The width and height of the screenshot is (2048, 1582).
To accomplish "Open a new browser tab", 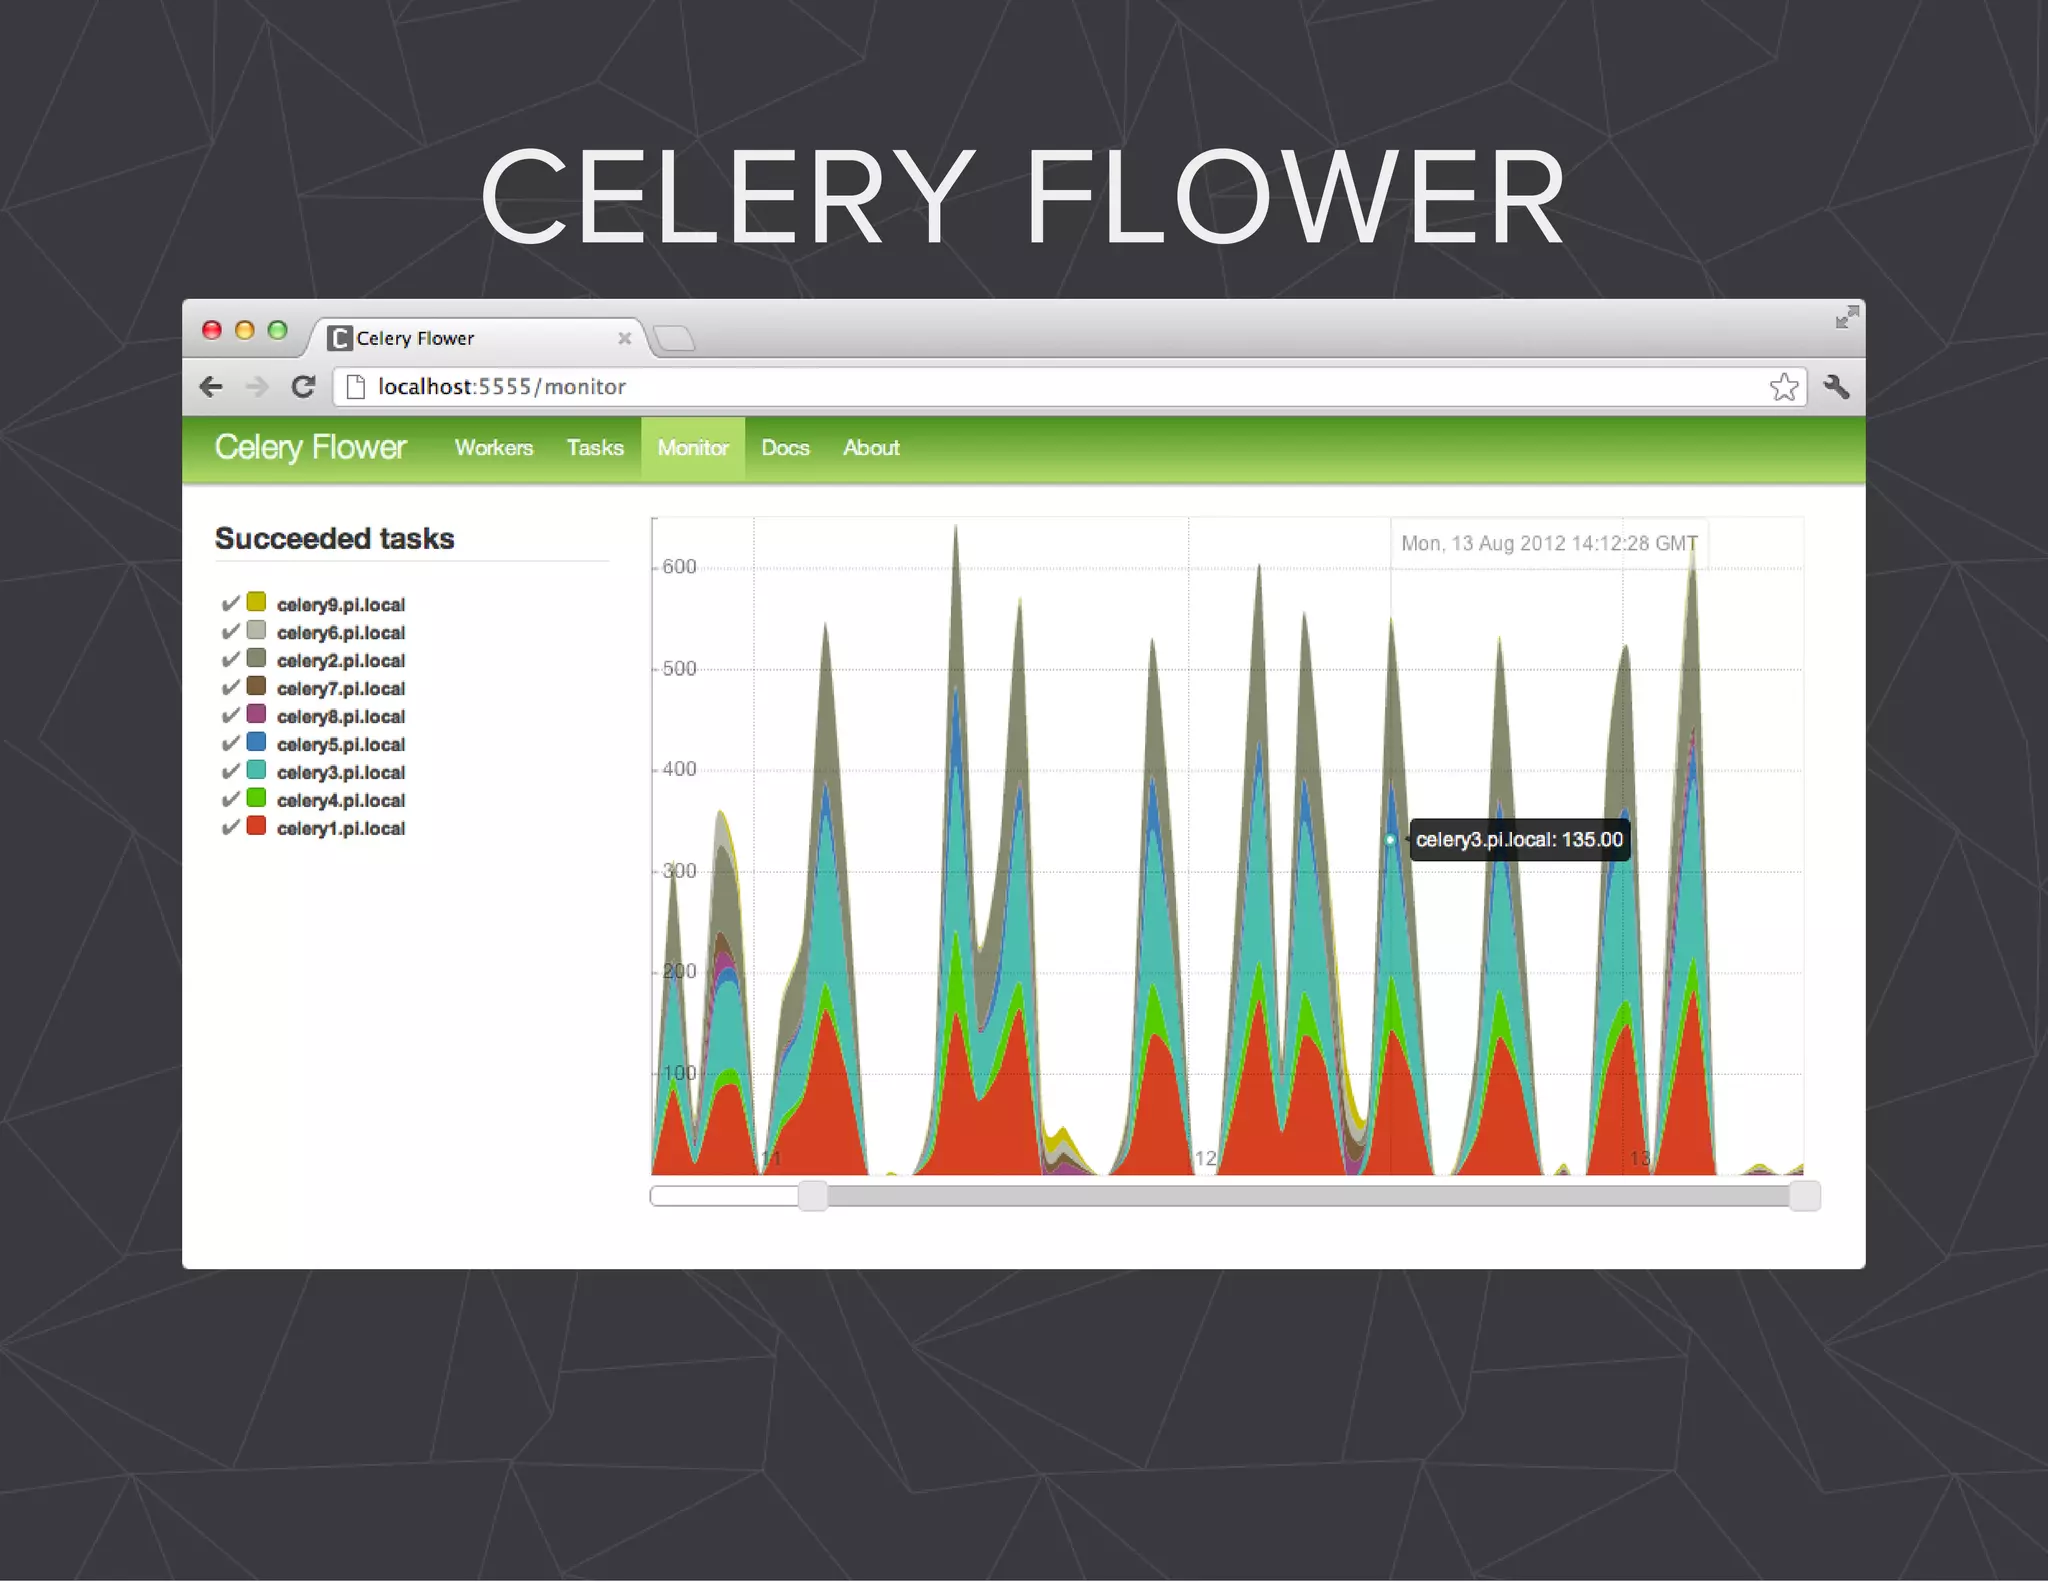I will 675,339.
